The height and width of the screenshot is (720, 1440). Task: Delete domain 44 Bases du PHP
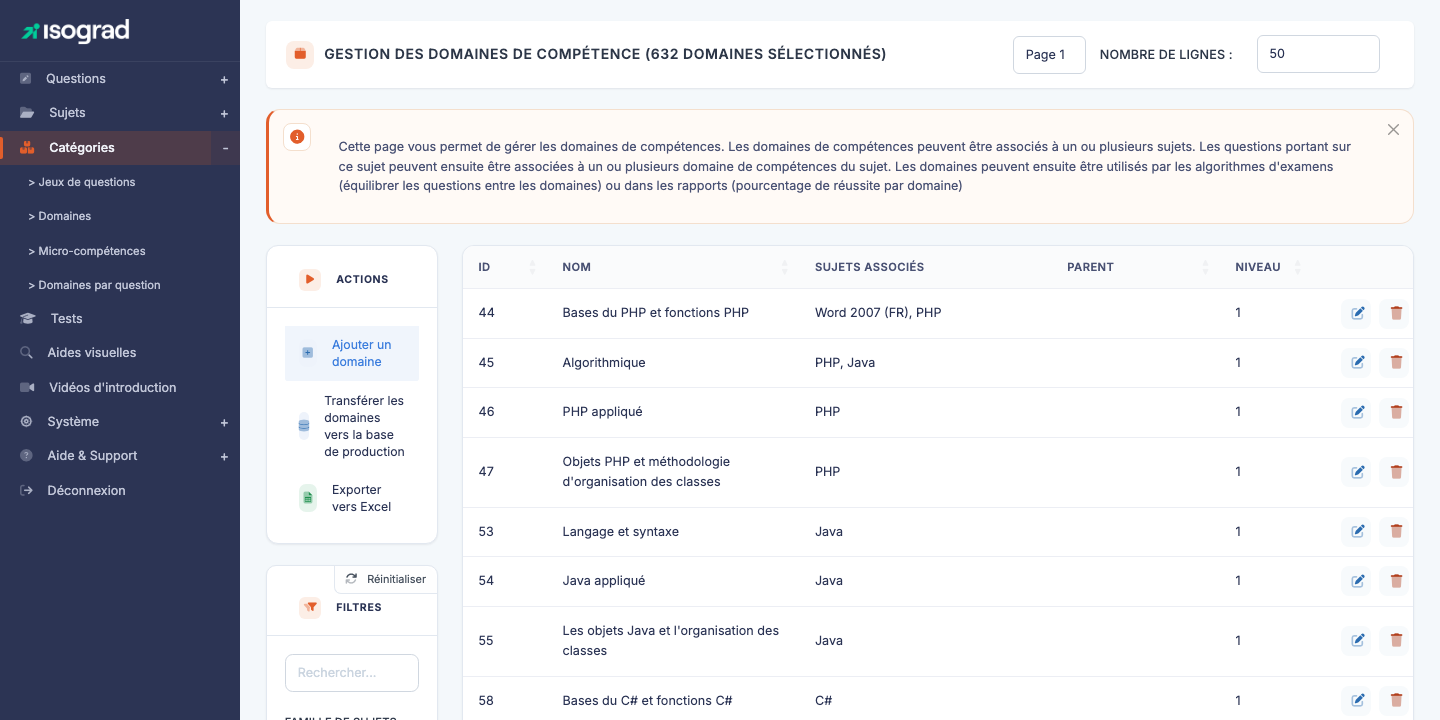[1395, 313]
